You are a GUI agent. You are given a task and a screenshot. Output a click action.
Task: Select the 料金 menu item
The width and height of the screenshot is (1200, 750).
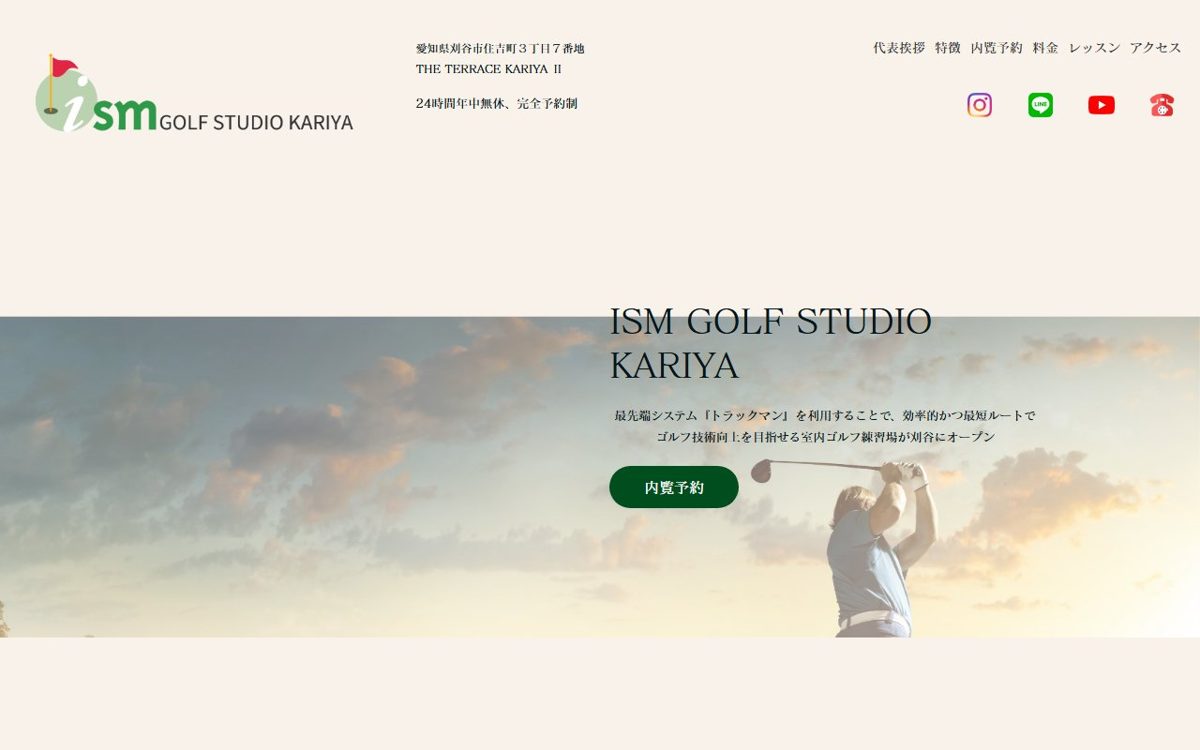1046,48
